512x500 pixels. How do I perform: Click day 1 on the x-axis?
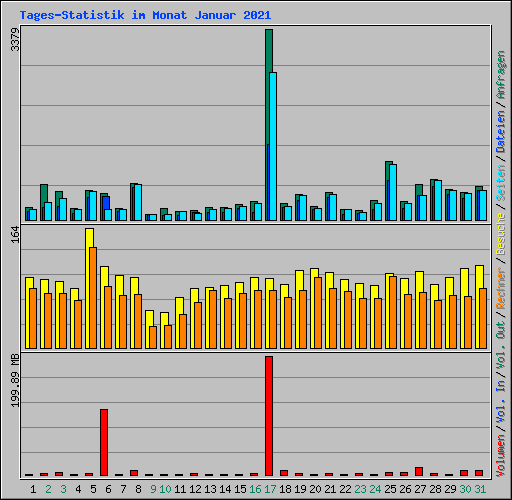33,489
